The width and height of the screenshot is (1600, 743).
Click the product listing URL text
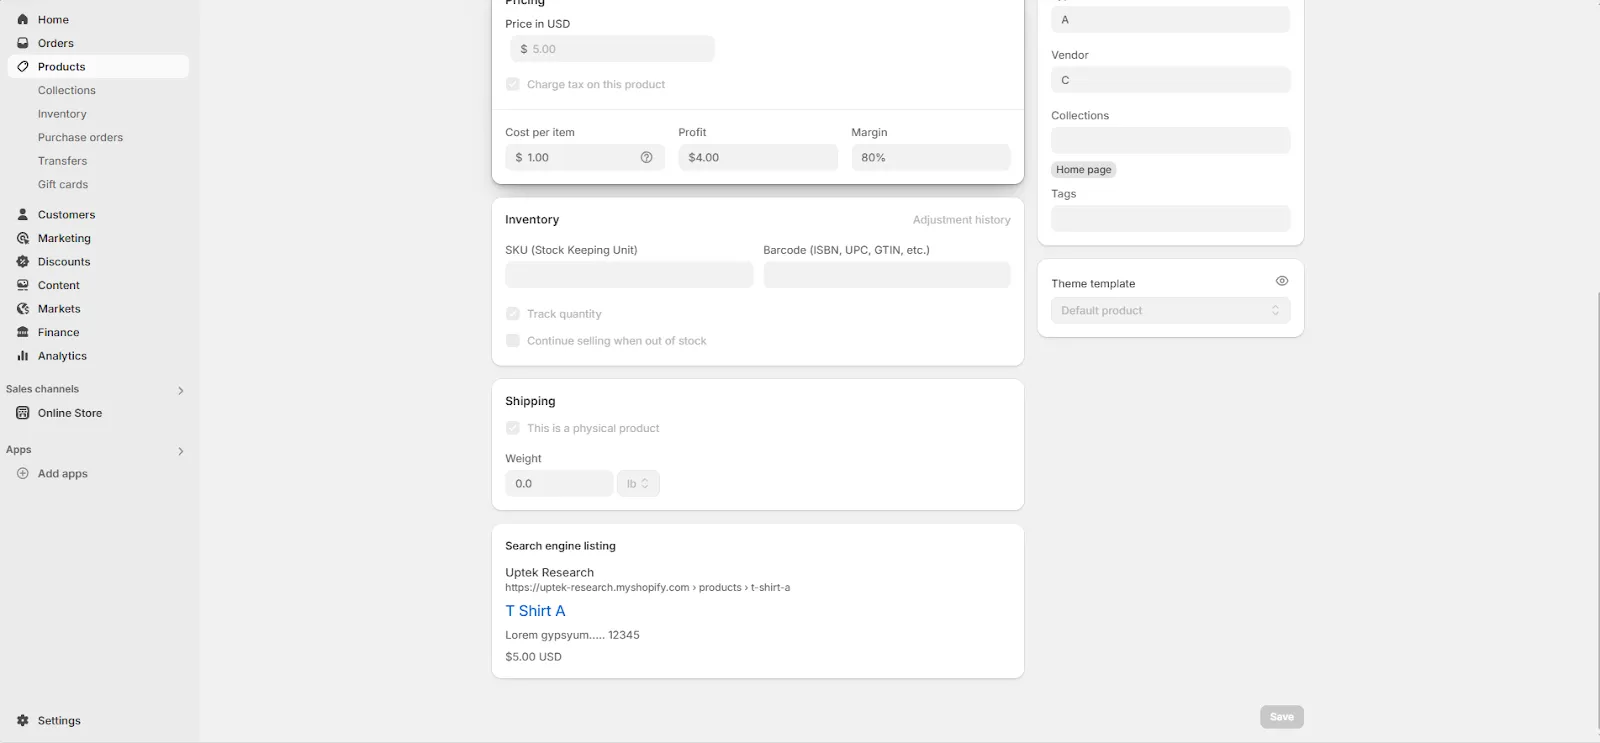click(x=647, y=588)
